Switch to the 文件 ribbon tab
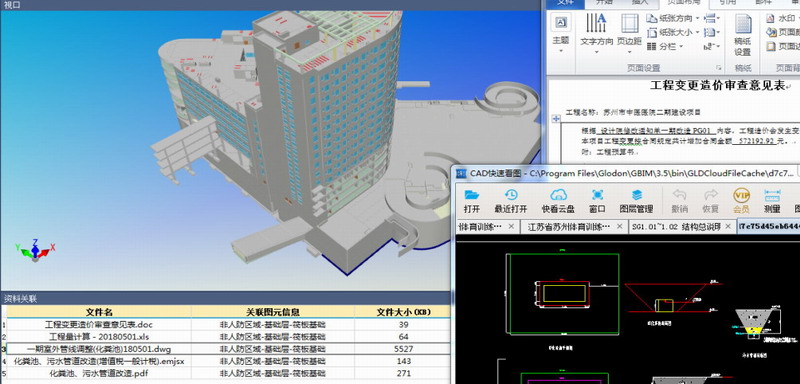800x384 pixels. (x=565, y=3)
